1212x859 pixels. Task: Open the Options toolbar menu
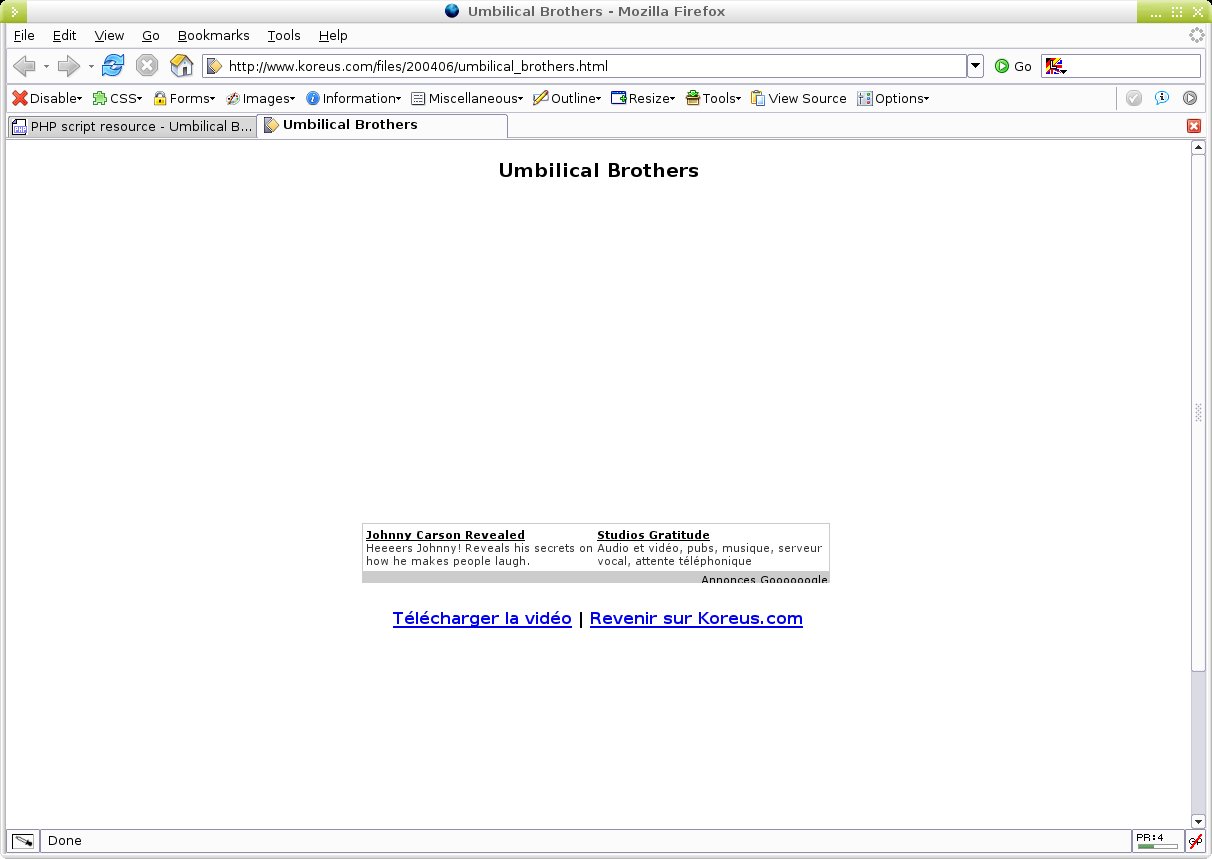coord(893,98)
